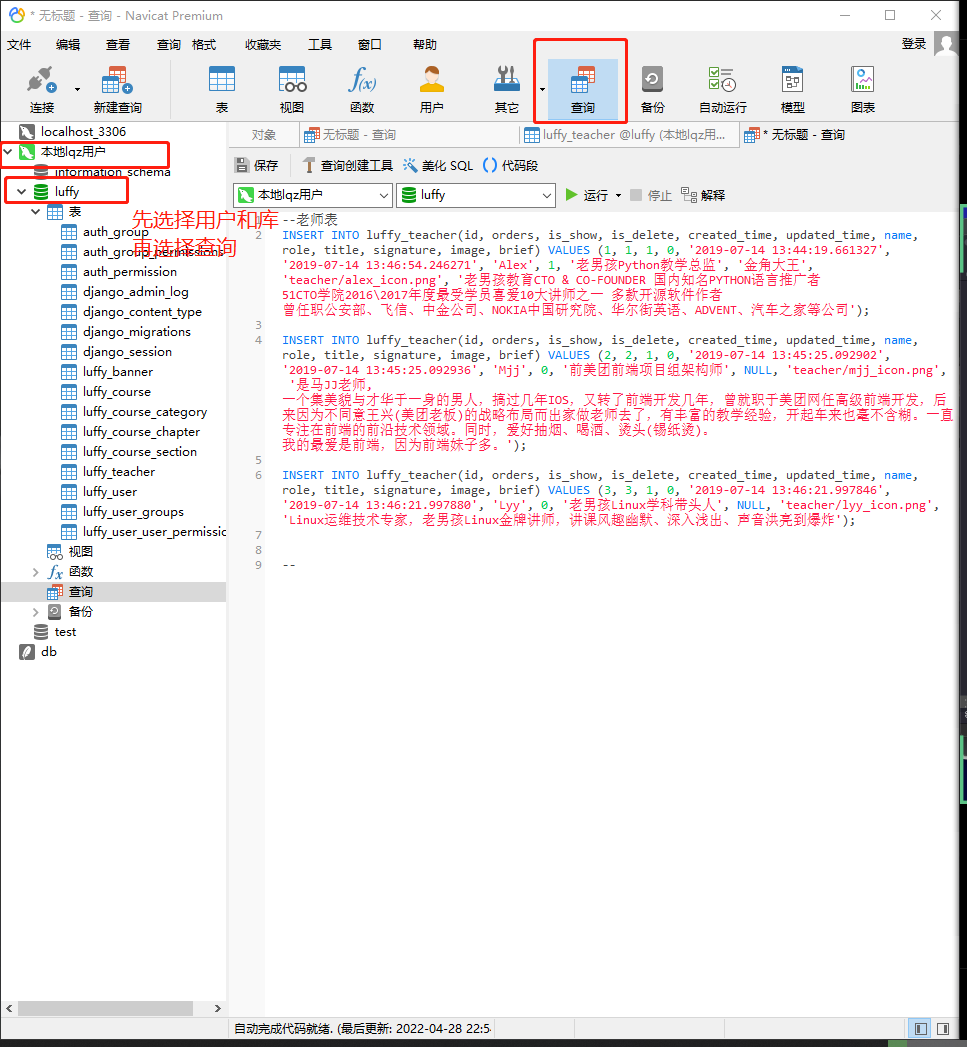This screenshot has width=967, height=1047.
Task: Expand the 备份 node in tree
Action: [35, 612]
